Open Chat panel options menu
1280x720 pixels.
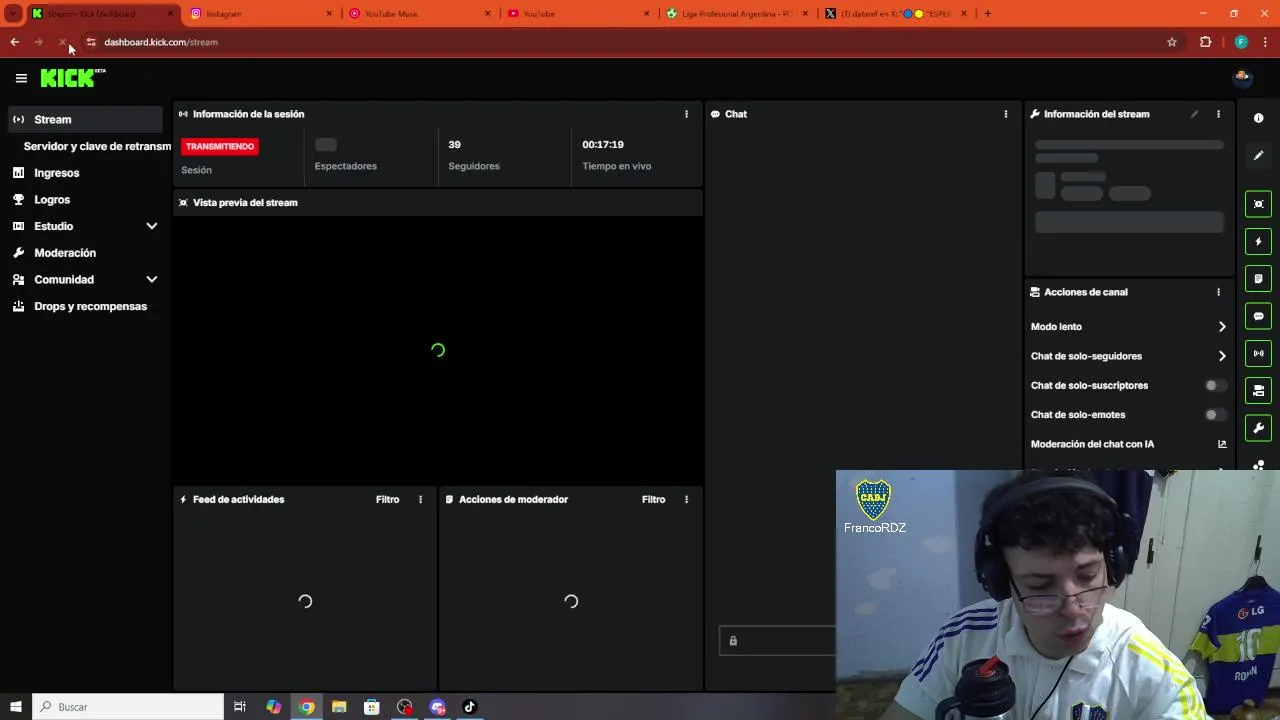pos(1005,114)
